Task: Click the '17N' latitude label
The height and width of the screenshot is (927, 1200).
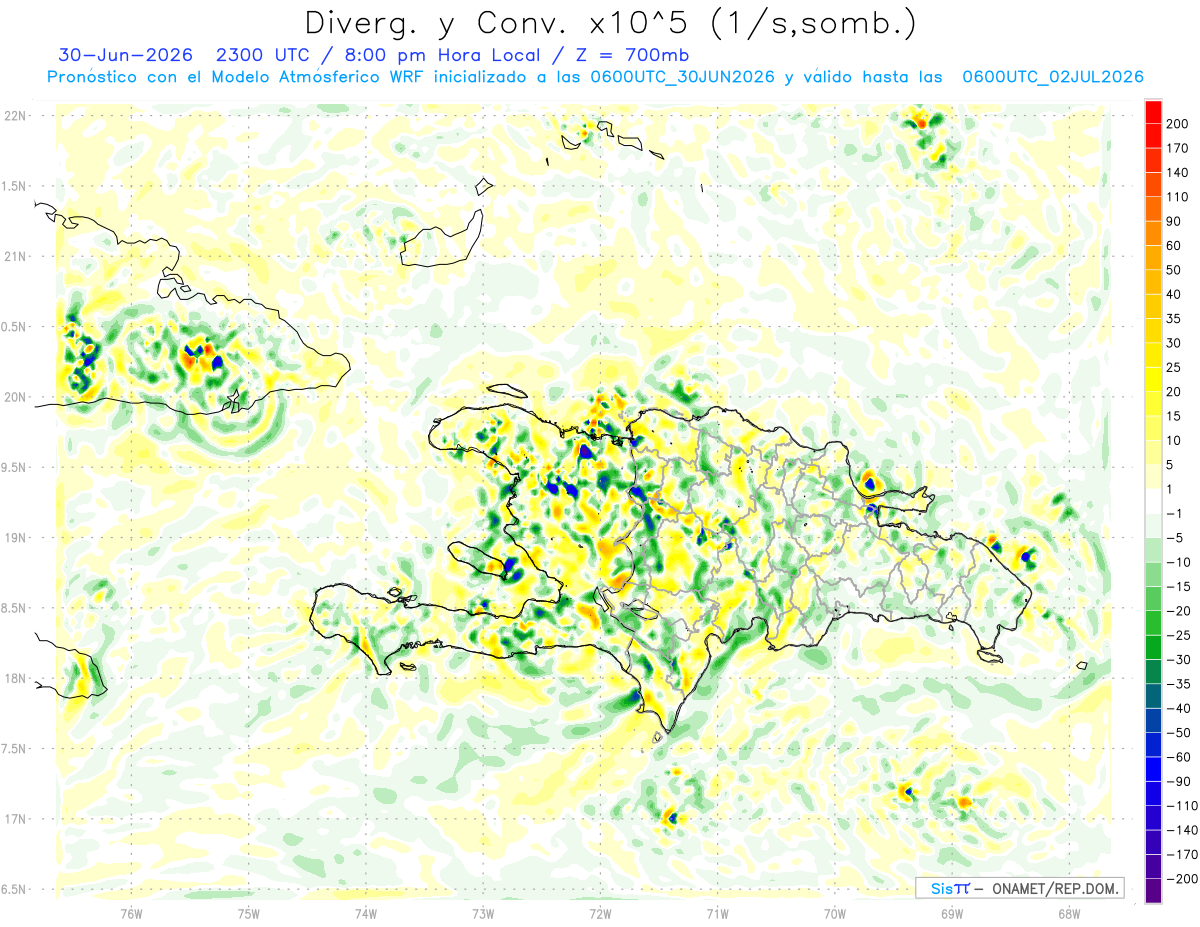Action: tap(17, 819)
